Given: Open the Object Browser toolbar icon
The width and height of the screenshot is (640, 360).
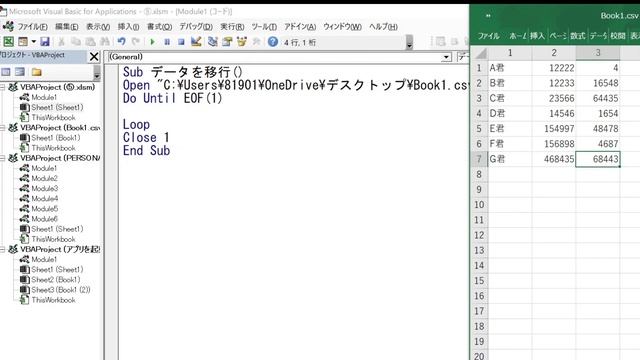Looking at the screenshot, I should 242,42.
